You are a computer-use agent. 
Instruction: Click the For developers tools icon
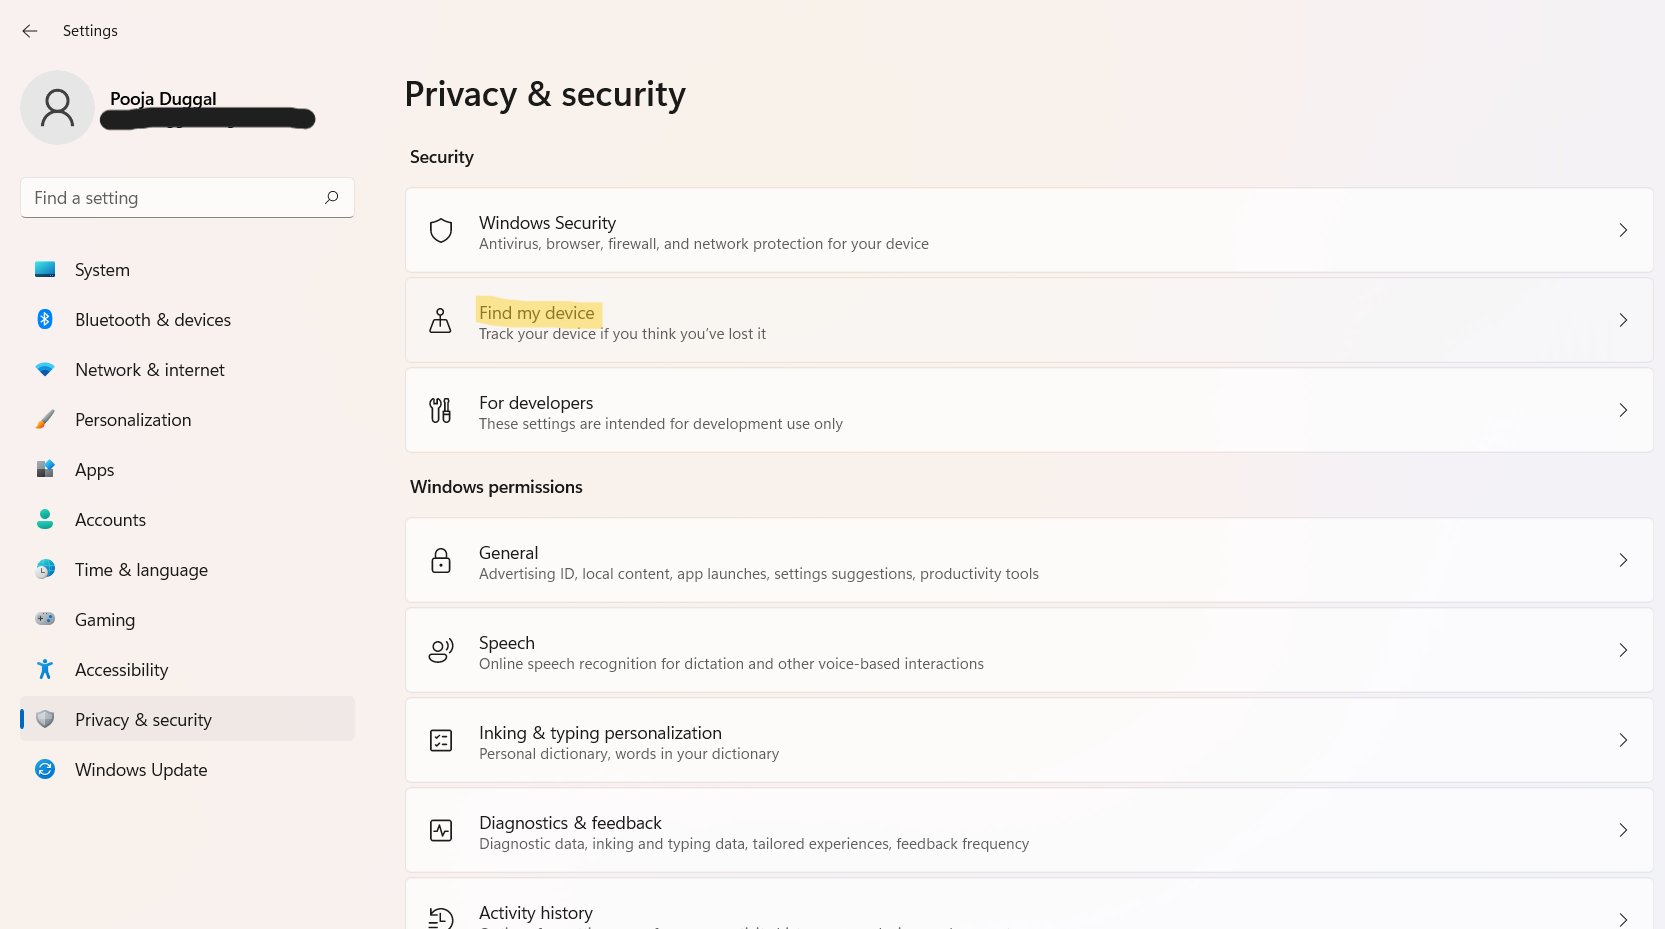click(x=440, y=410)
